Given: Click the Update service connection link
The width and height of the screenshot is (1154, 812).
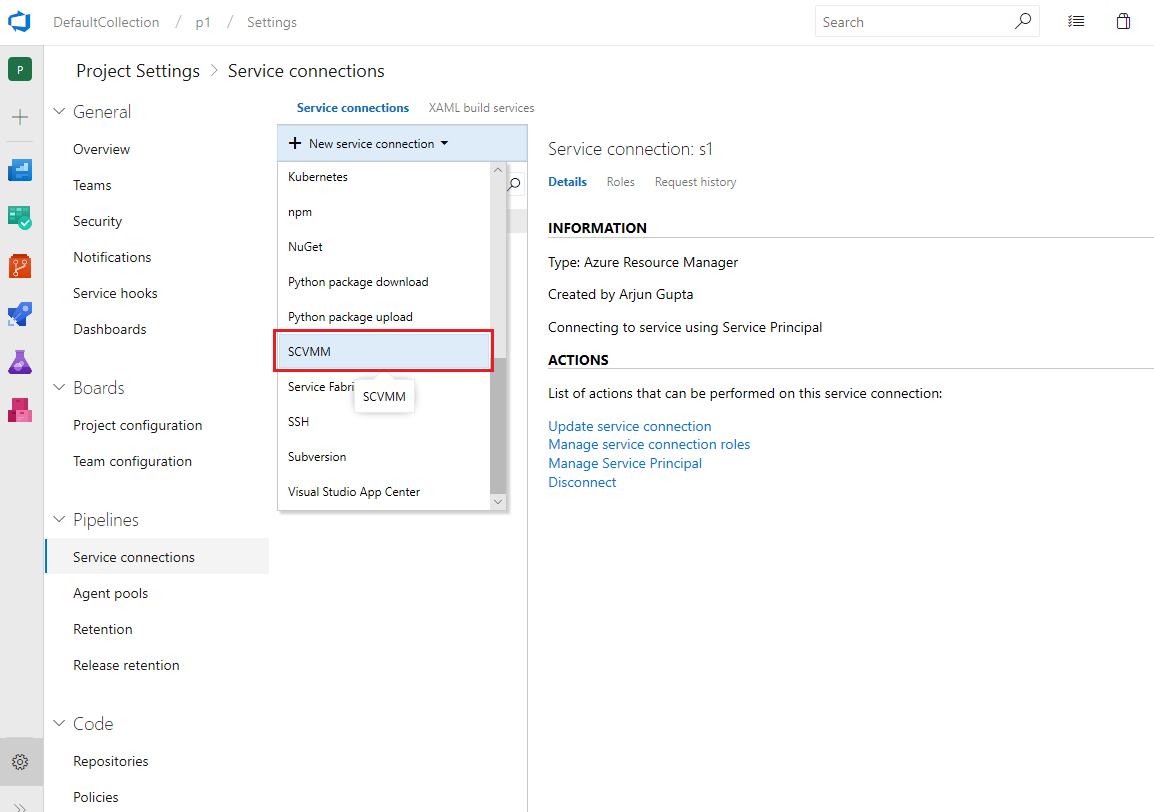Looking at the screenshot, I should (629, 426).
